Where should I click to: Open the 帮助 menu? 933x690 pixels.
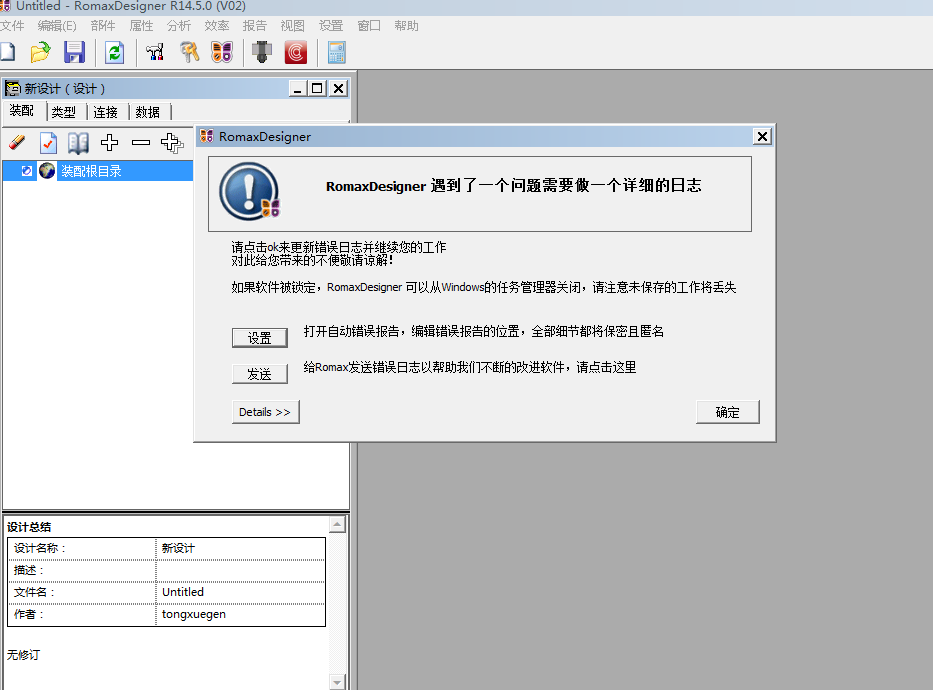click(x=406, y=26)
